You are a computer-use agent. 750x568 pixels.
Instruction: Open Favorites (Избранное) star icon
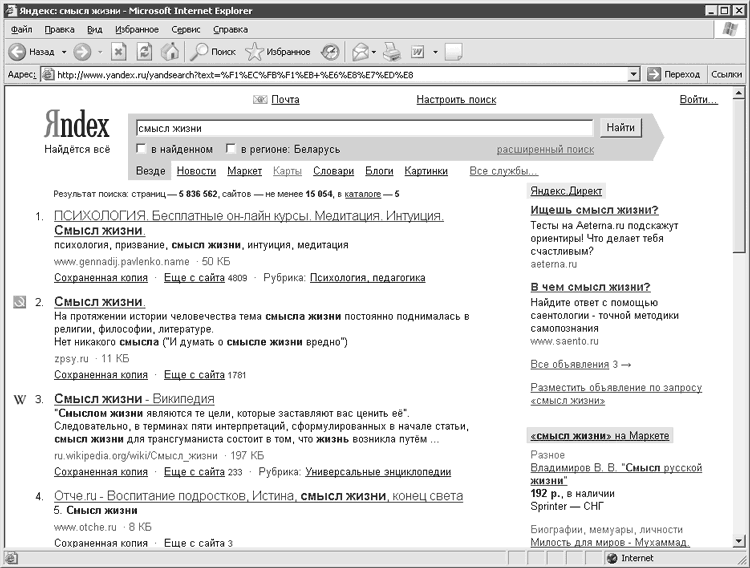(255, 51)
